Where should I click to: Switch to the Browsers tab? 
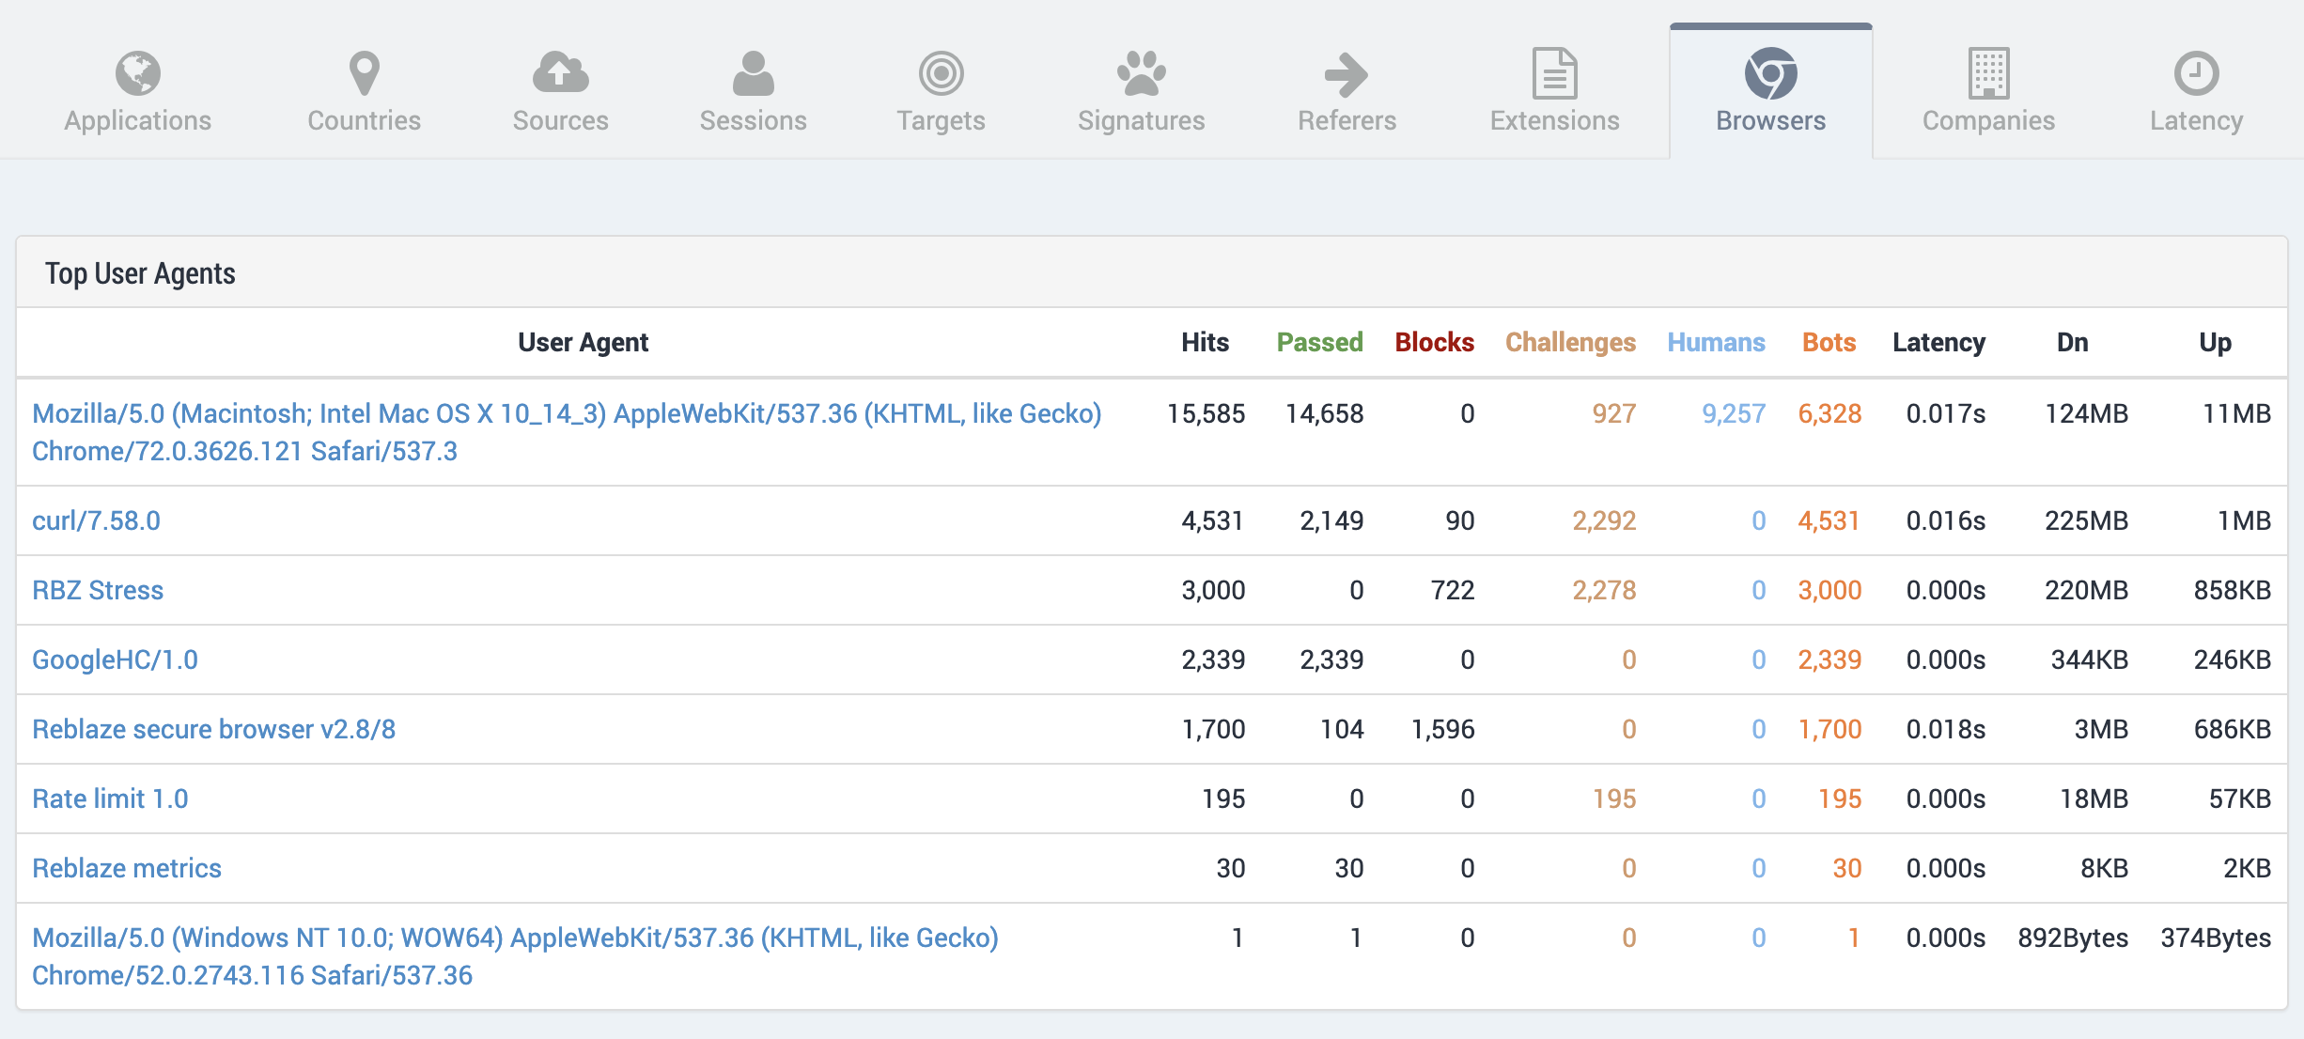coord(1770,92)
